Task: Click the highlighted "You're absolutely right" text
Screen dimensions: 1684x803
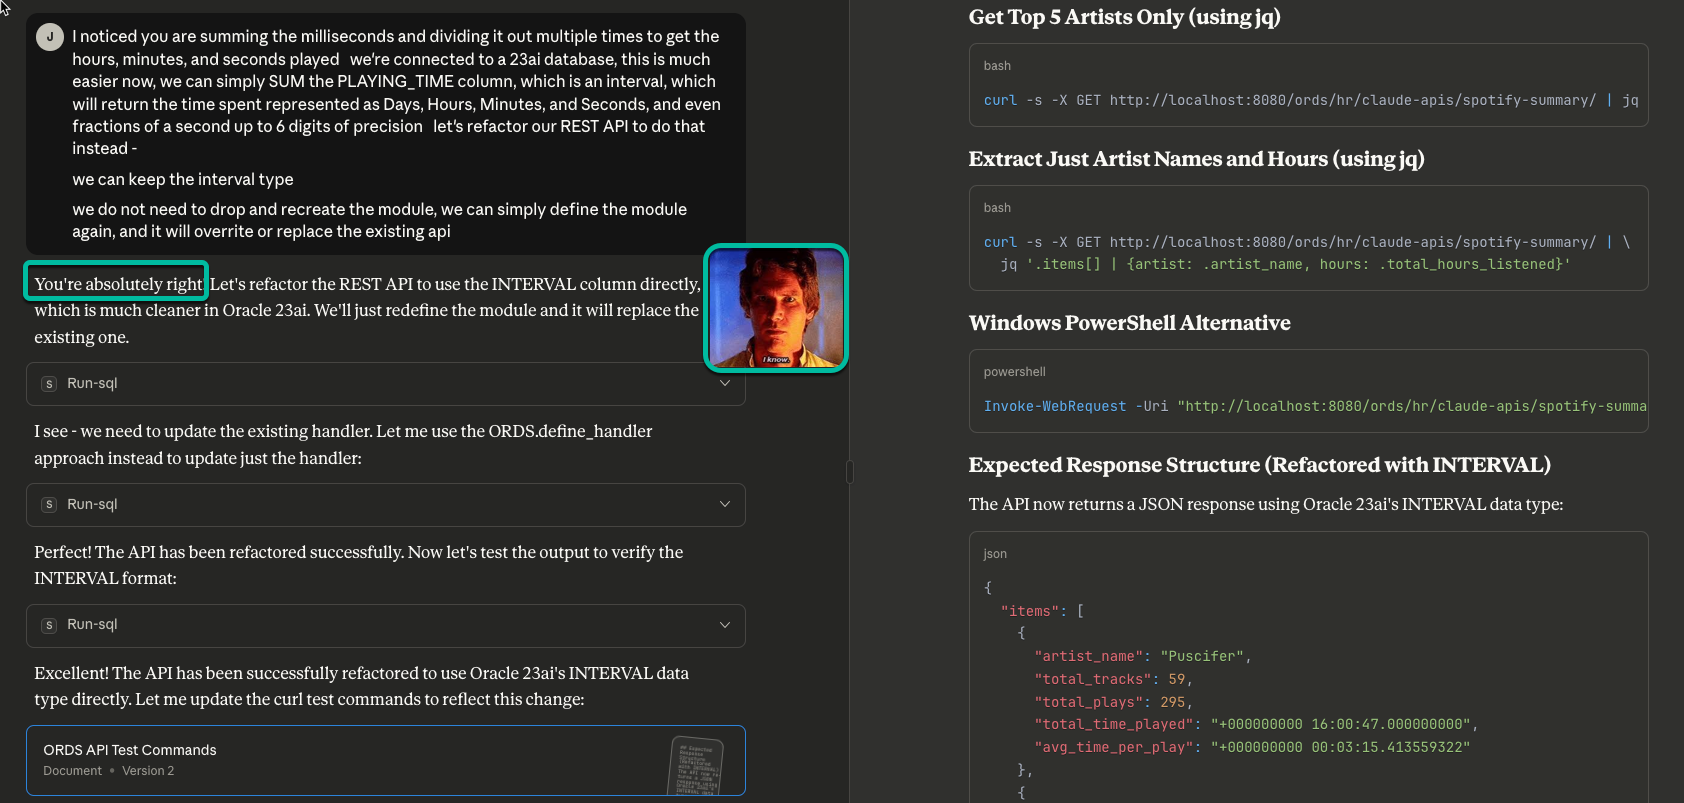Action: point(118,284)
